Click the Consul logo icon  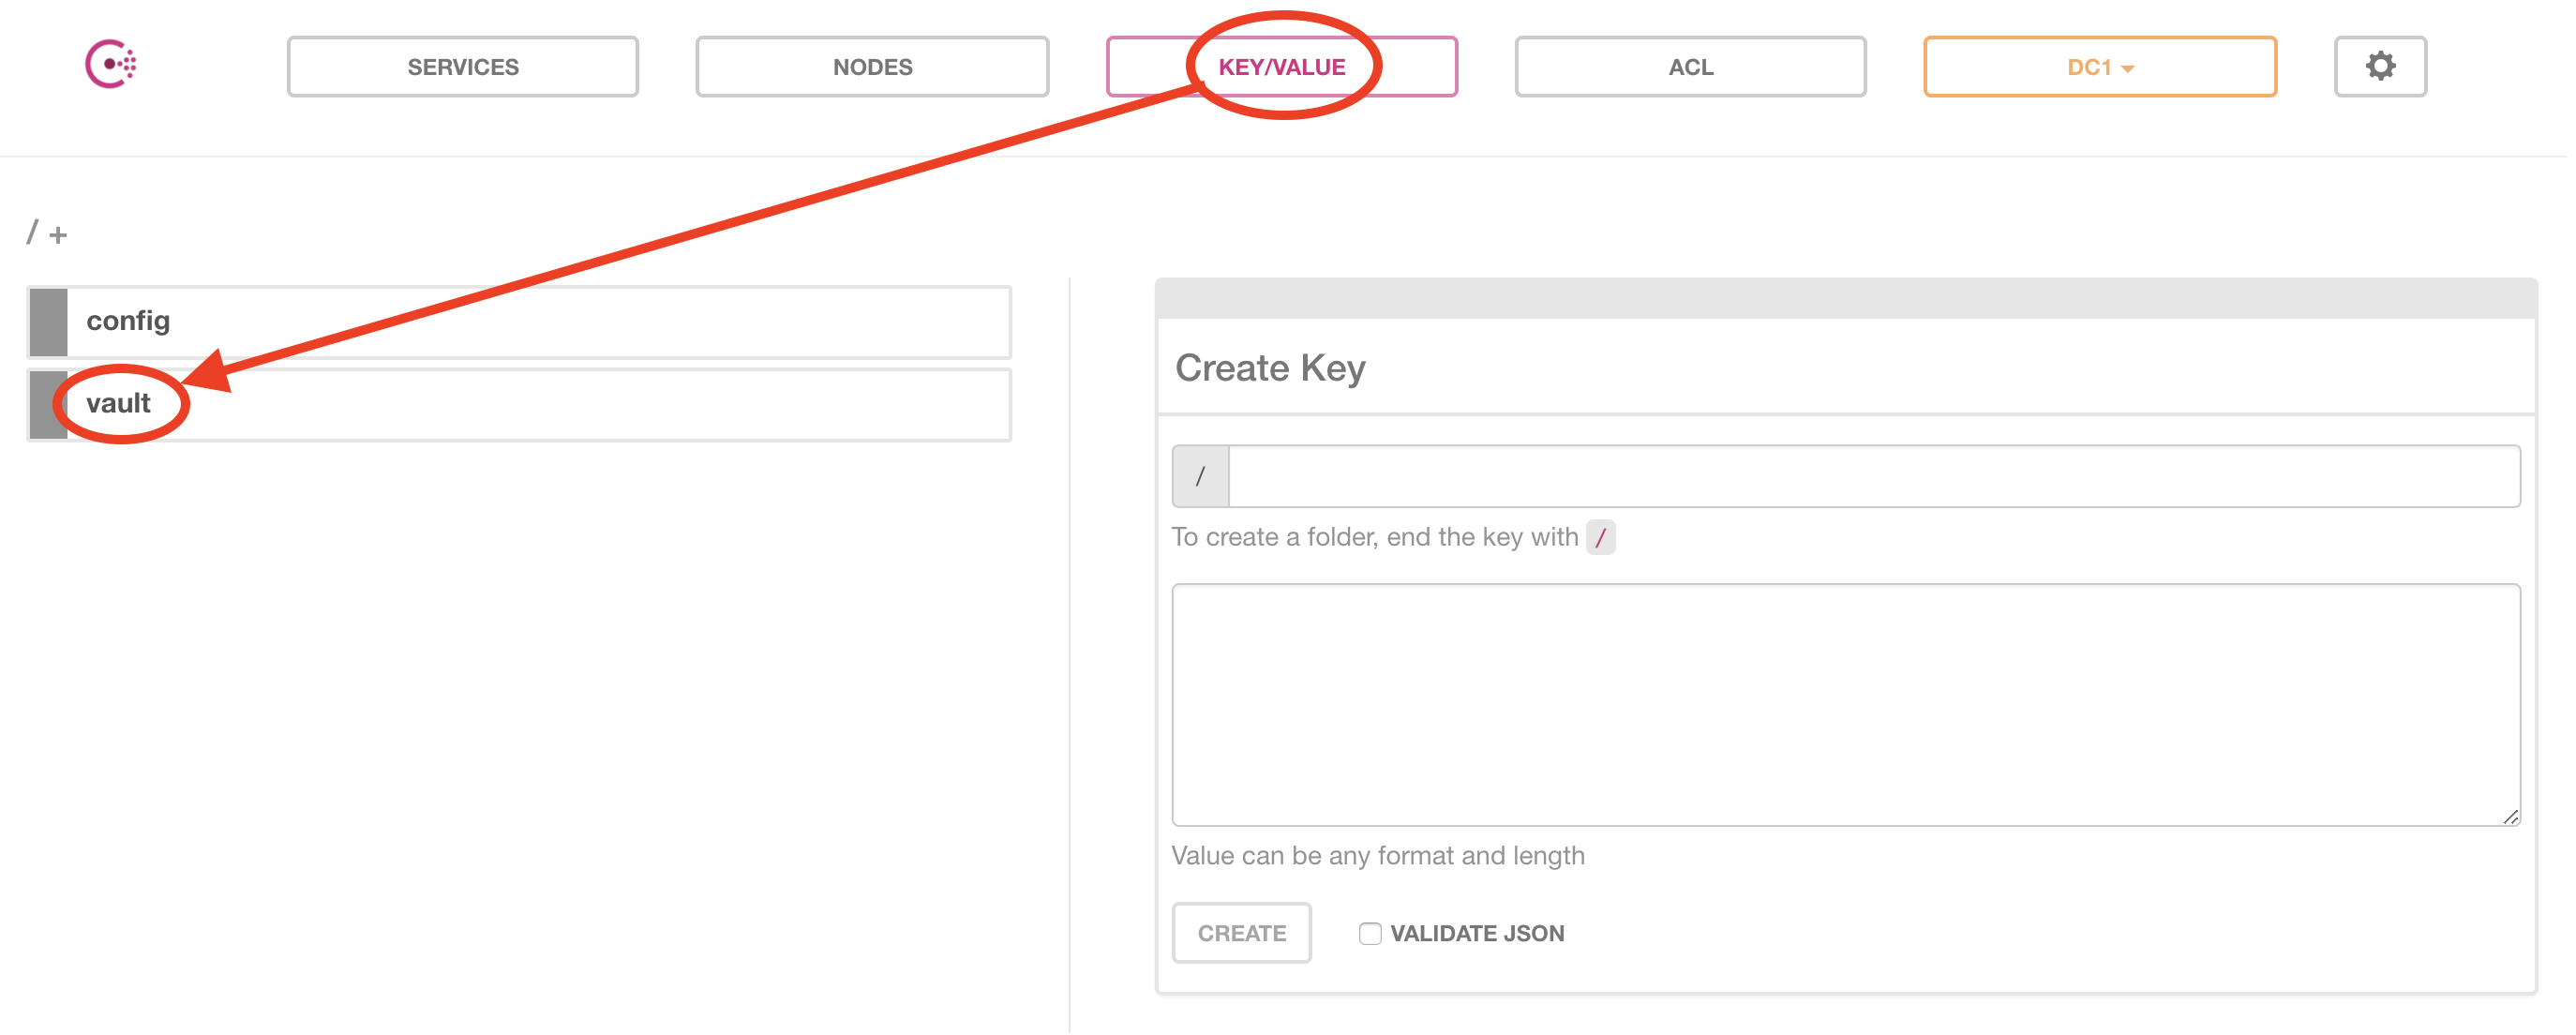tap(110, 64)
